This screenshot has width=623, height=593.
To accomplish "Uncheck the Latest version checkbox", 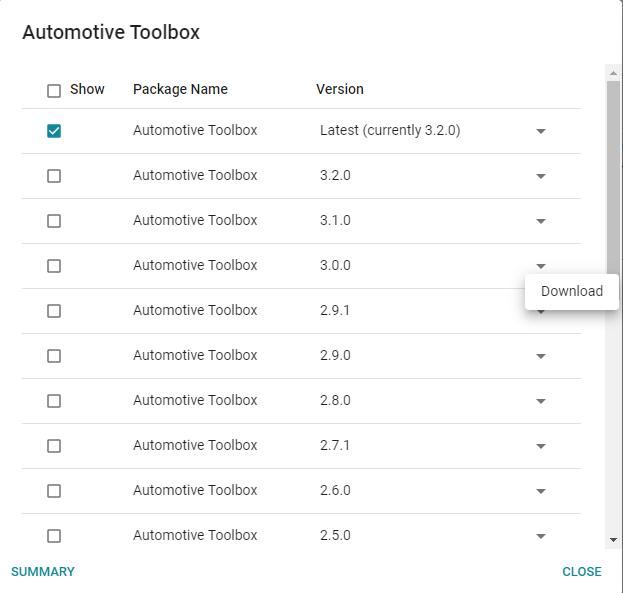I will click(x=54, y=131).
